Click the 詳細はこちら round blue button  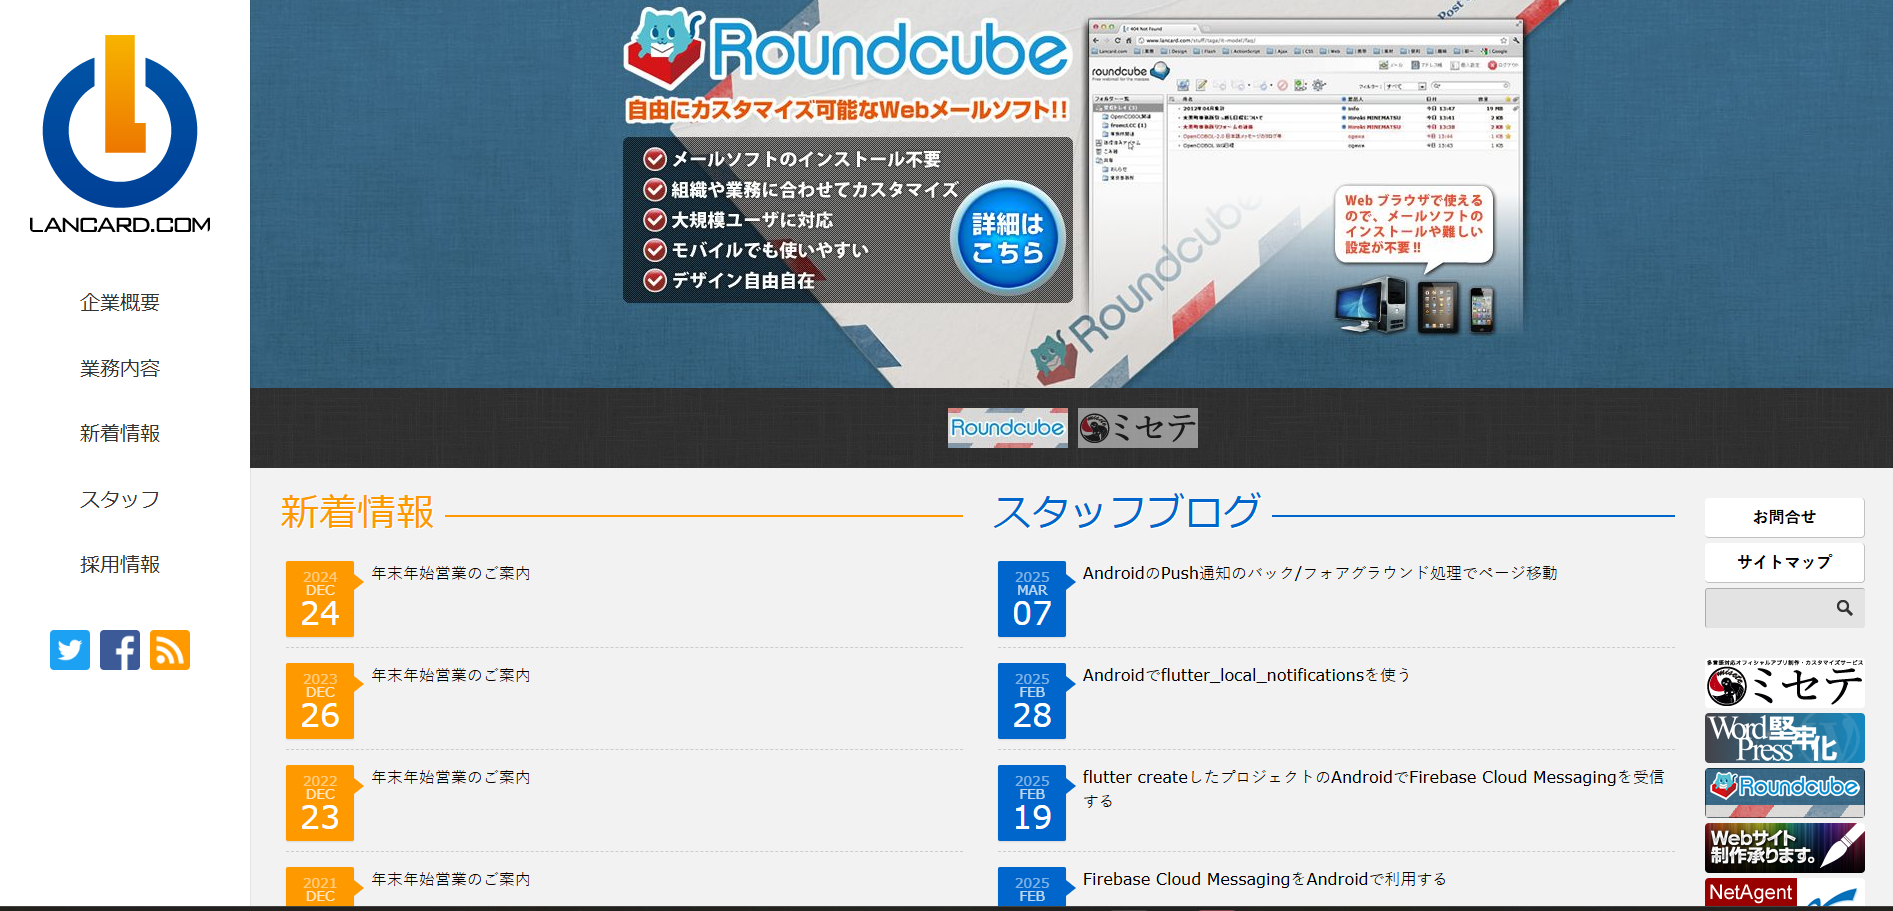1007,238
